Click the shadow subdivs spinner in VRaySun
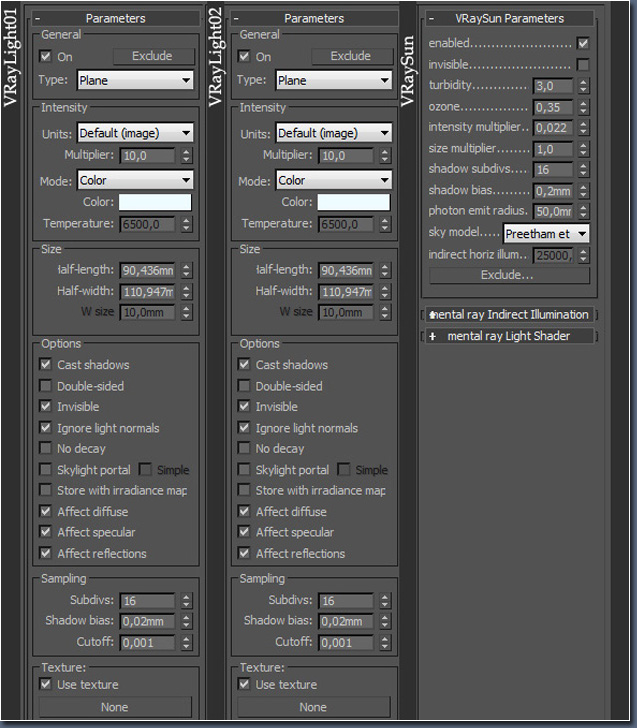 click(584, 170)
